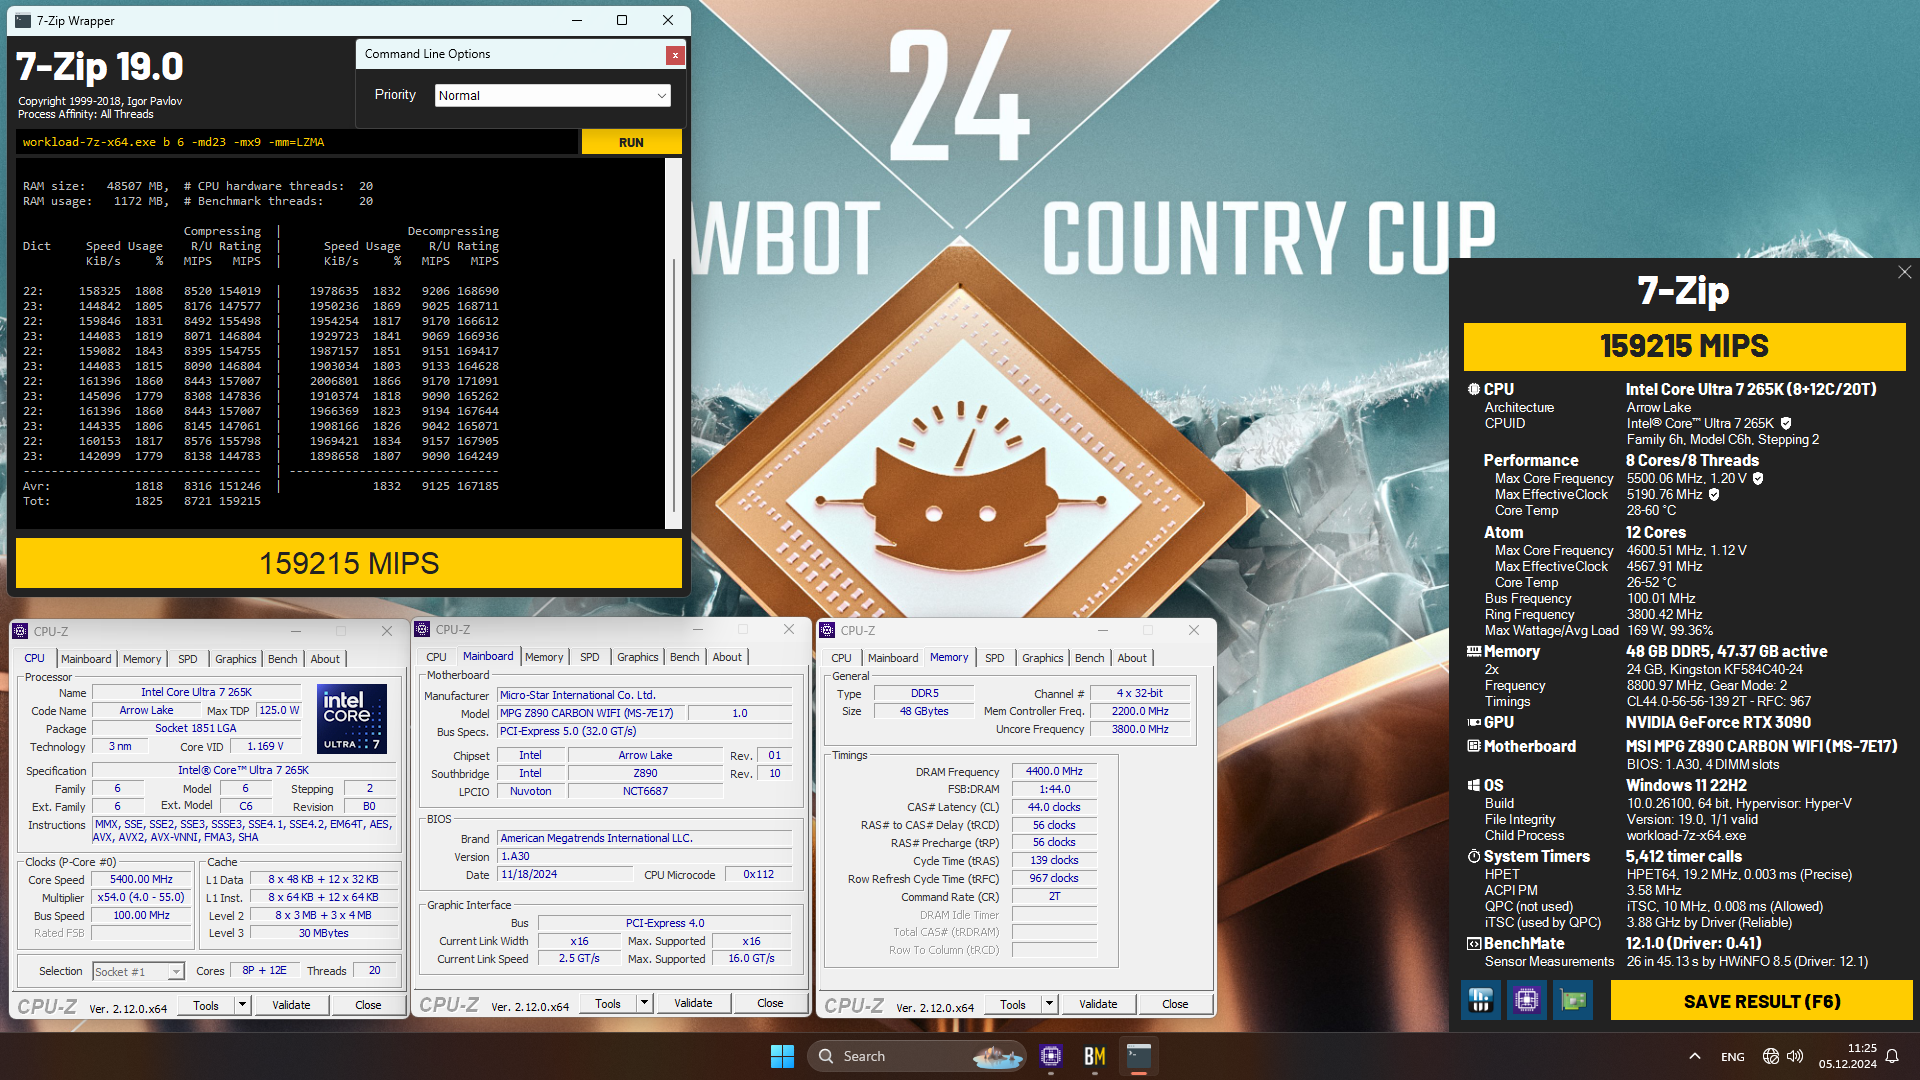This screenshot has height=1080, width=1920.
Task: Open the Bench tab in first CPU-Z window
Action: (282, 659)
